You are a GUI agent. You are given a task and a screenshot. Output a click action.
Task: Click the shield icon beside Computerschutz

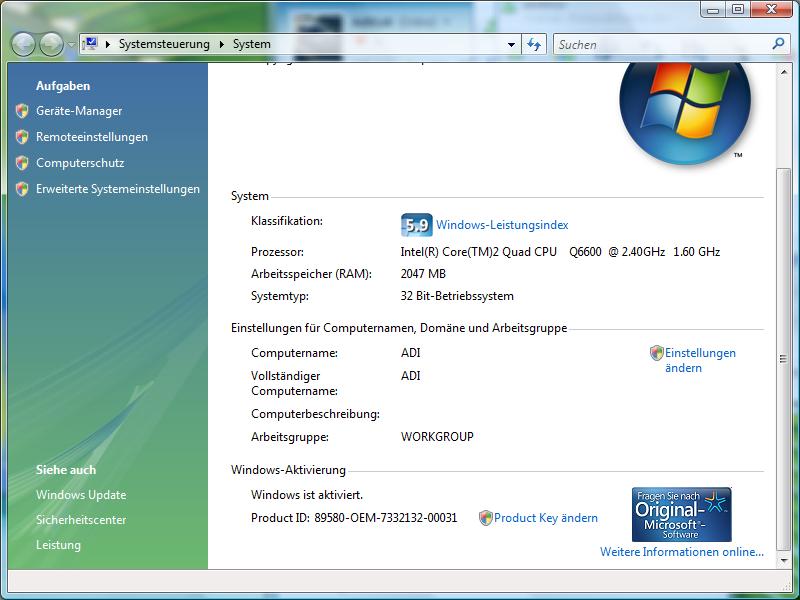click(22, 163)
